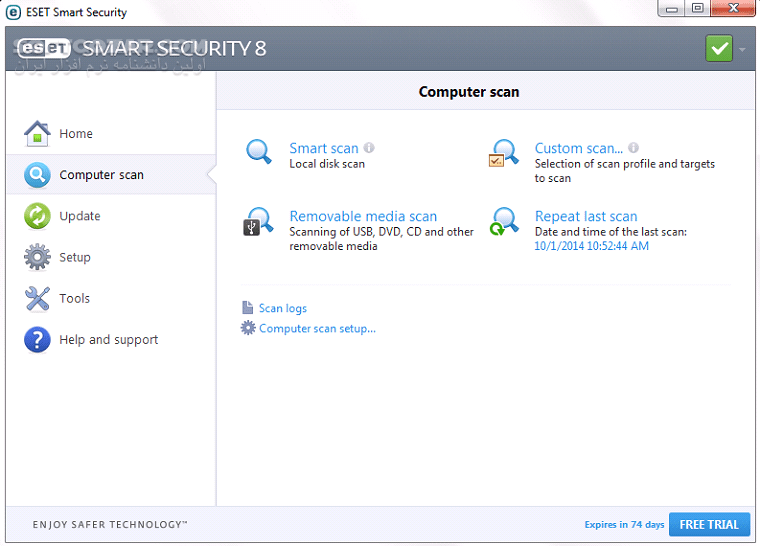
Task: Click the green Update arrows icon
Action: (37, 216)
